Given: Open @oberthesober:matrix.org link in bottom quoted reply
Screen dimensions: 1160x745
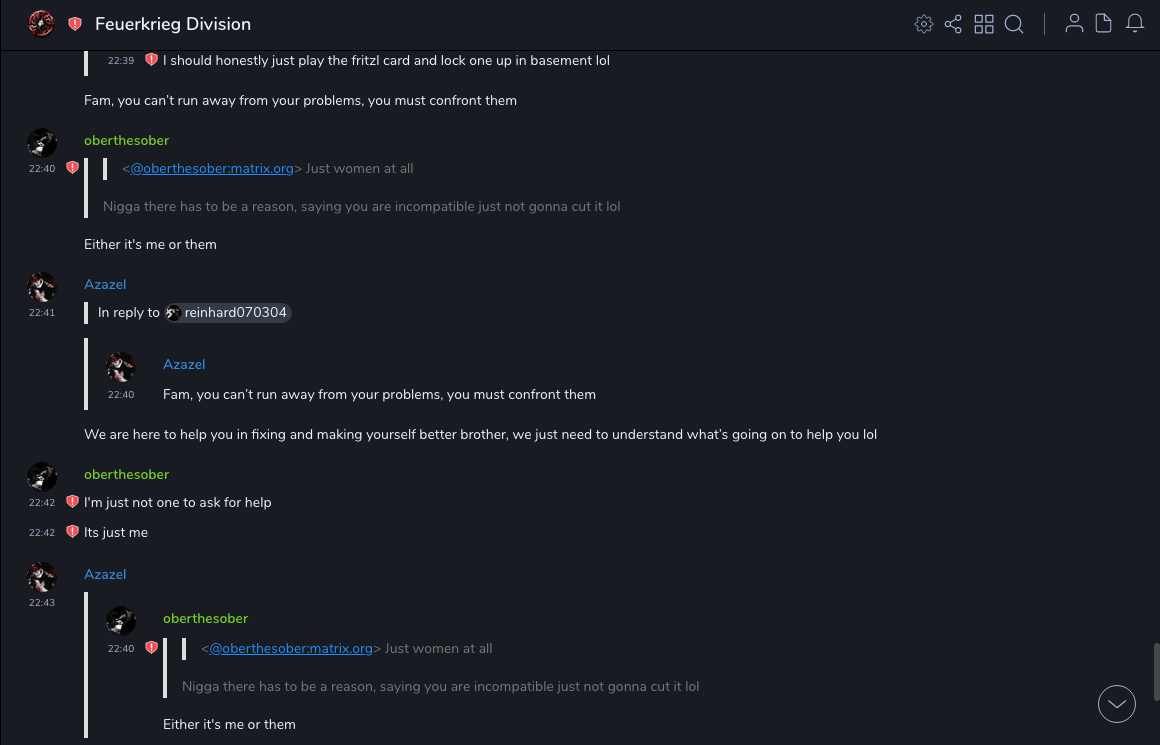Looking at the screenshot, I should 291,649.
